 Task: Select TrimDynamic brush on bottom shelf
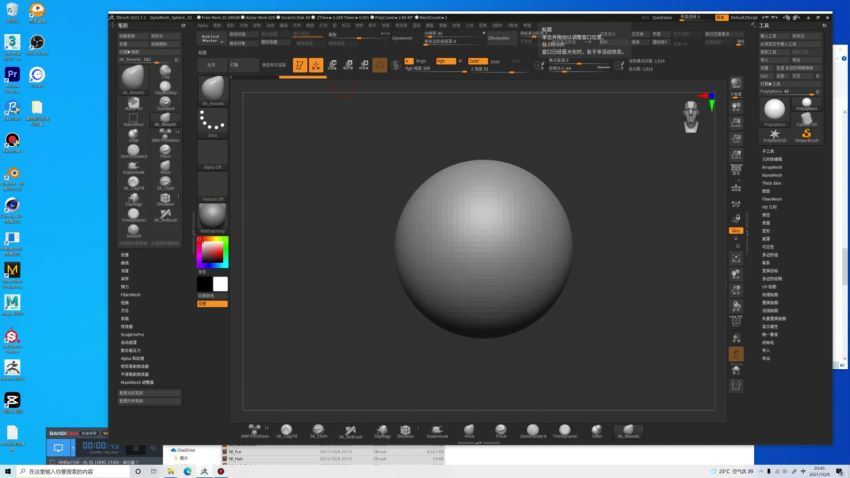pos(565,431)
